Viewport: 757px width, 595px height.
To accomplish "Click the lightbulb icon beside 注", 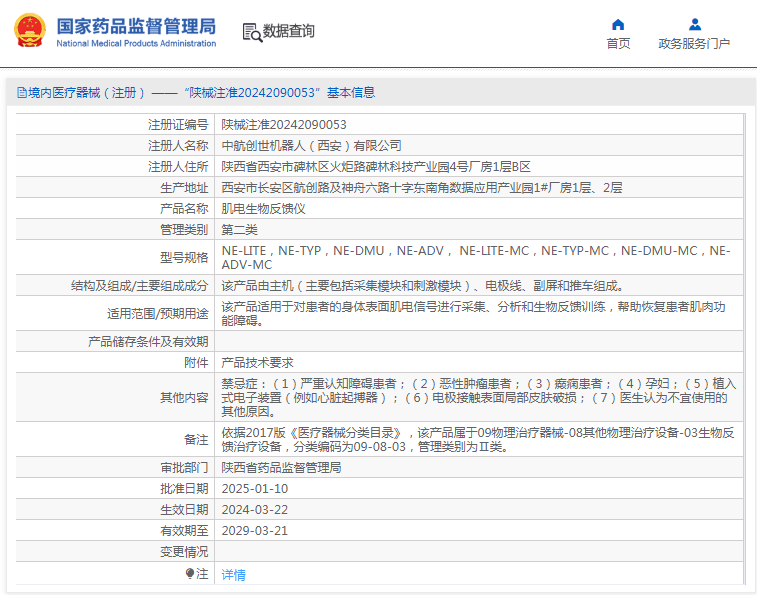I will pos(190,574).
